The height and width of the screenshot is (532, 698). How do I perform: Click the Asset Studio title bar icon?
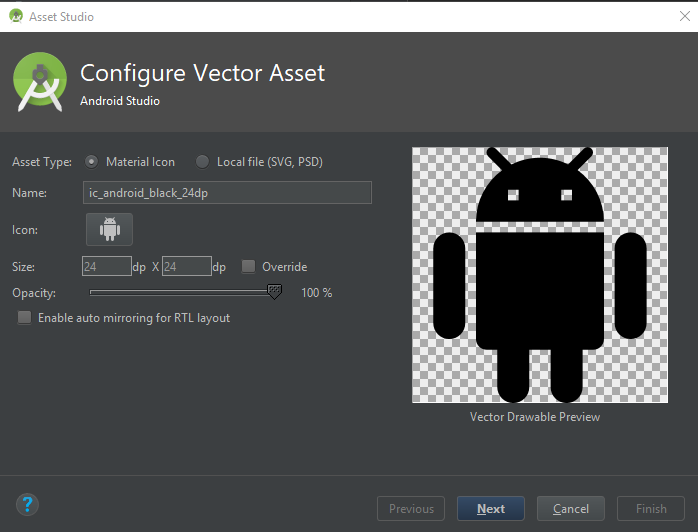click(x=16, y=16)
